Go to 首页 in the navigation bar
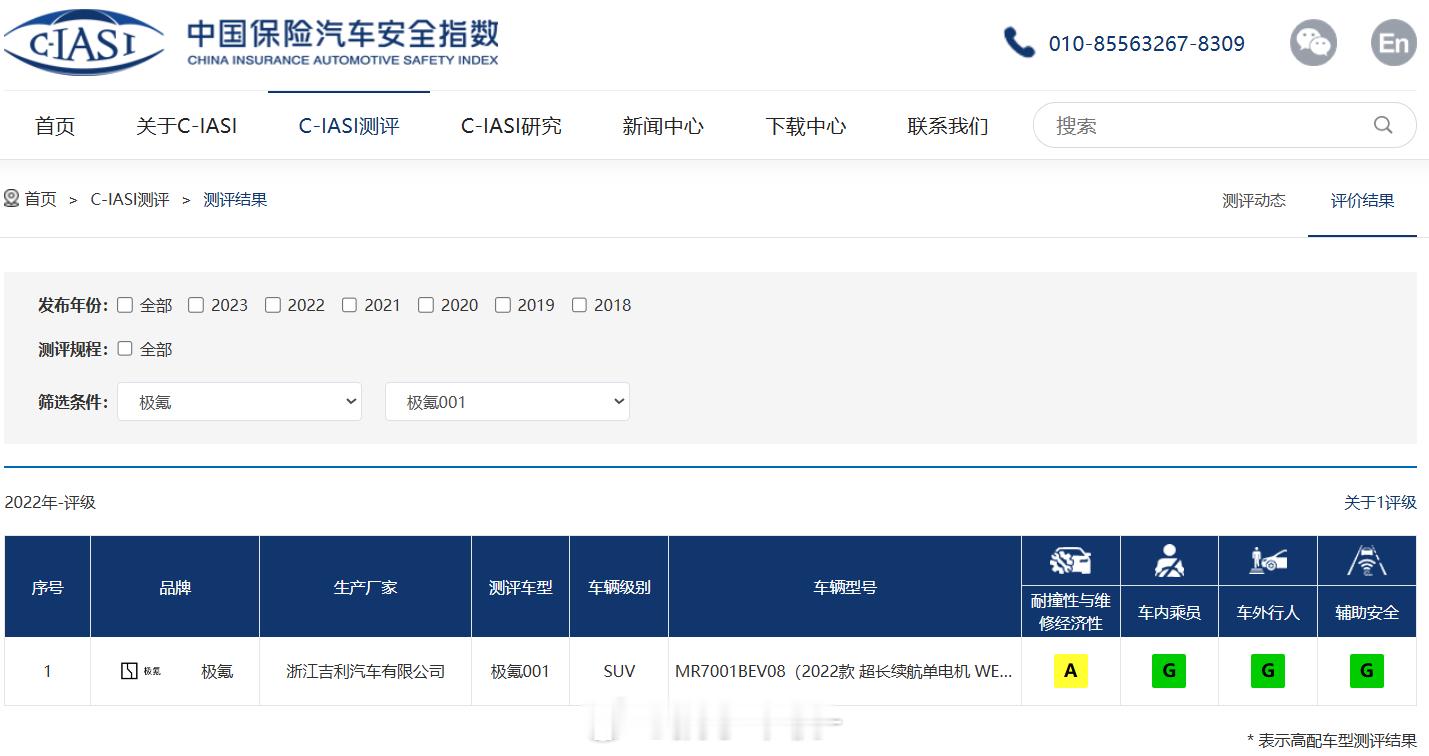 [x=55, y=126]
